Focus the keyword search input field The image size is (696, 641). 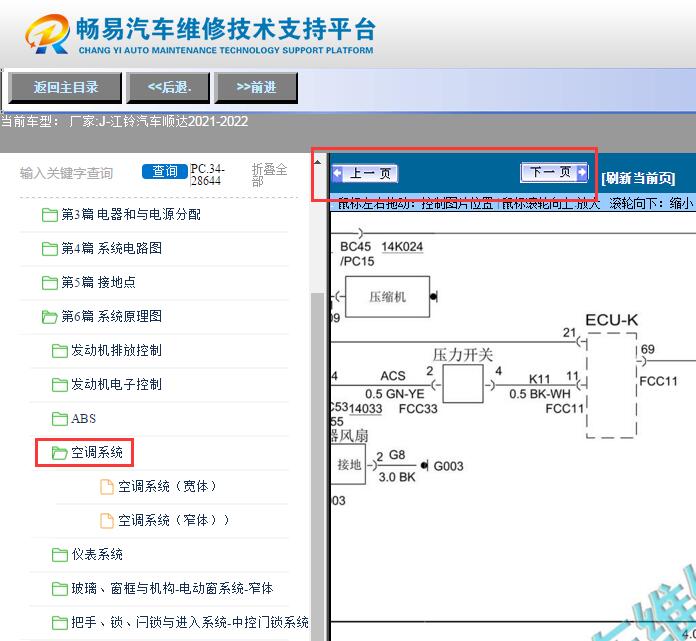tap(67, 173)
